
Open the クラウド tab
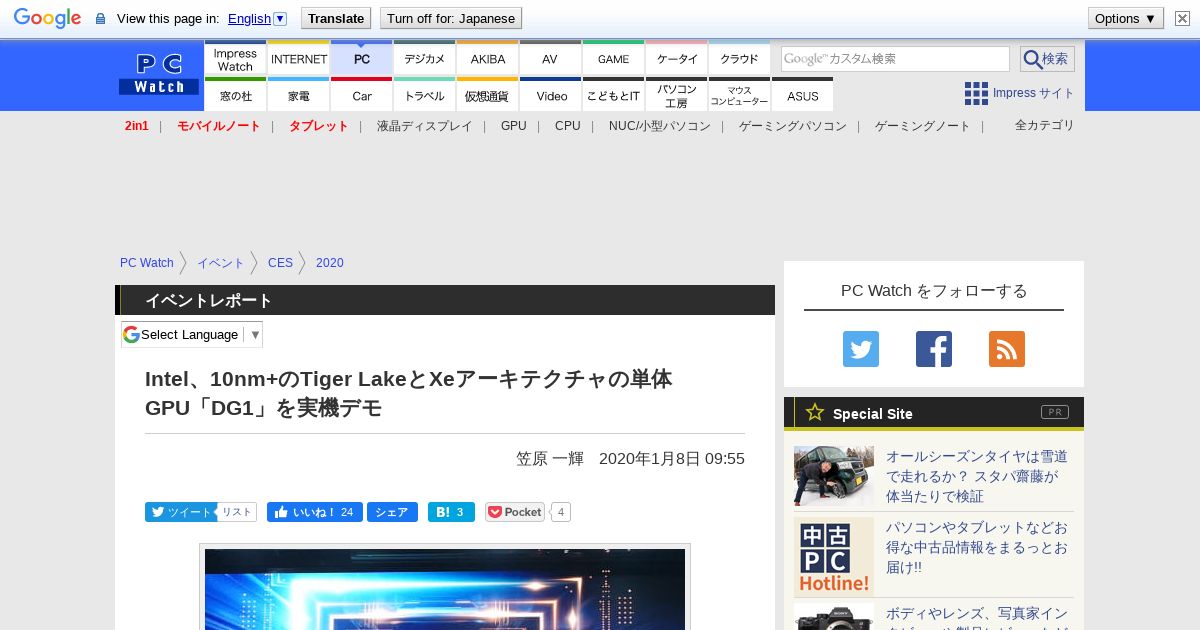(739, 59)
